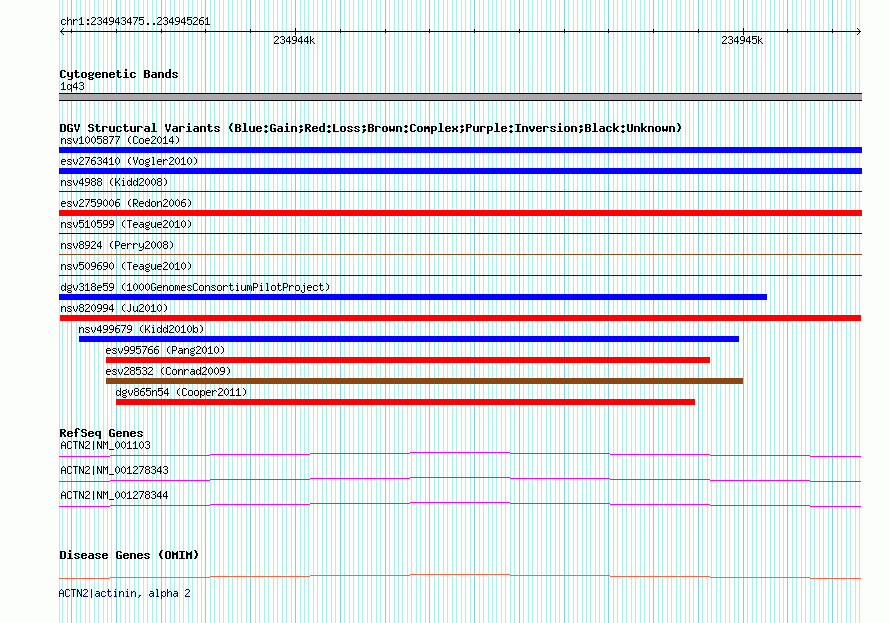Screen dimensions: 890x623
Task: Click the RefSeq Genes track heading
Action: pos(101,433)
